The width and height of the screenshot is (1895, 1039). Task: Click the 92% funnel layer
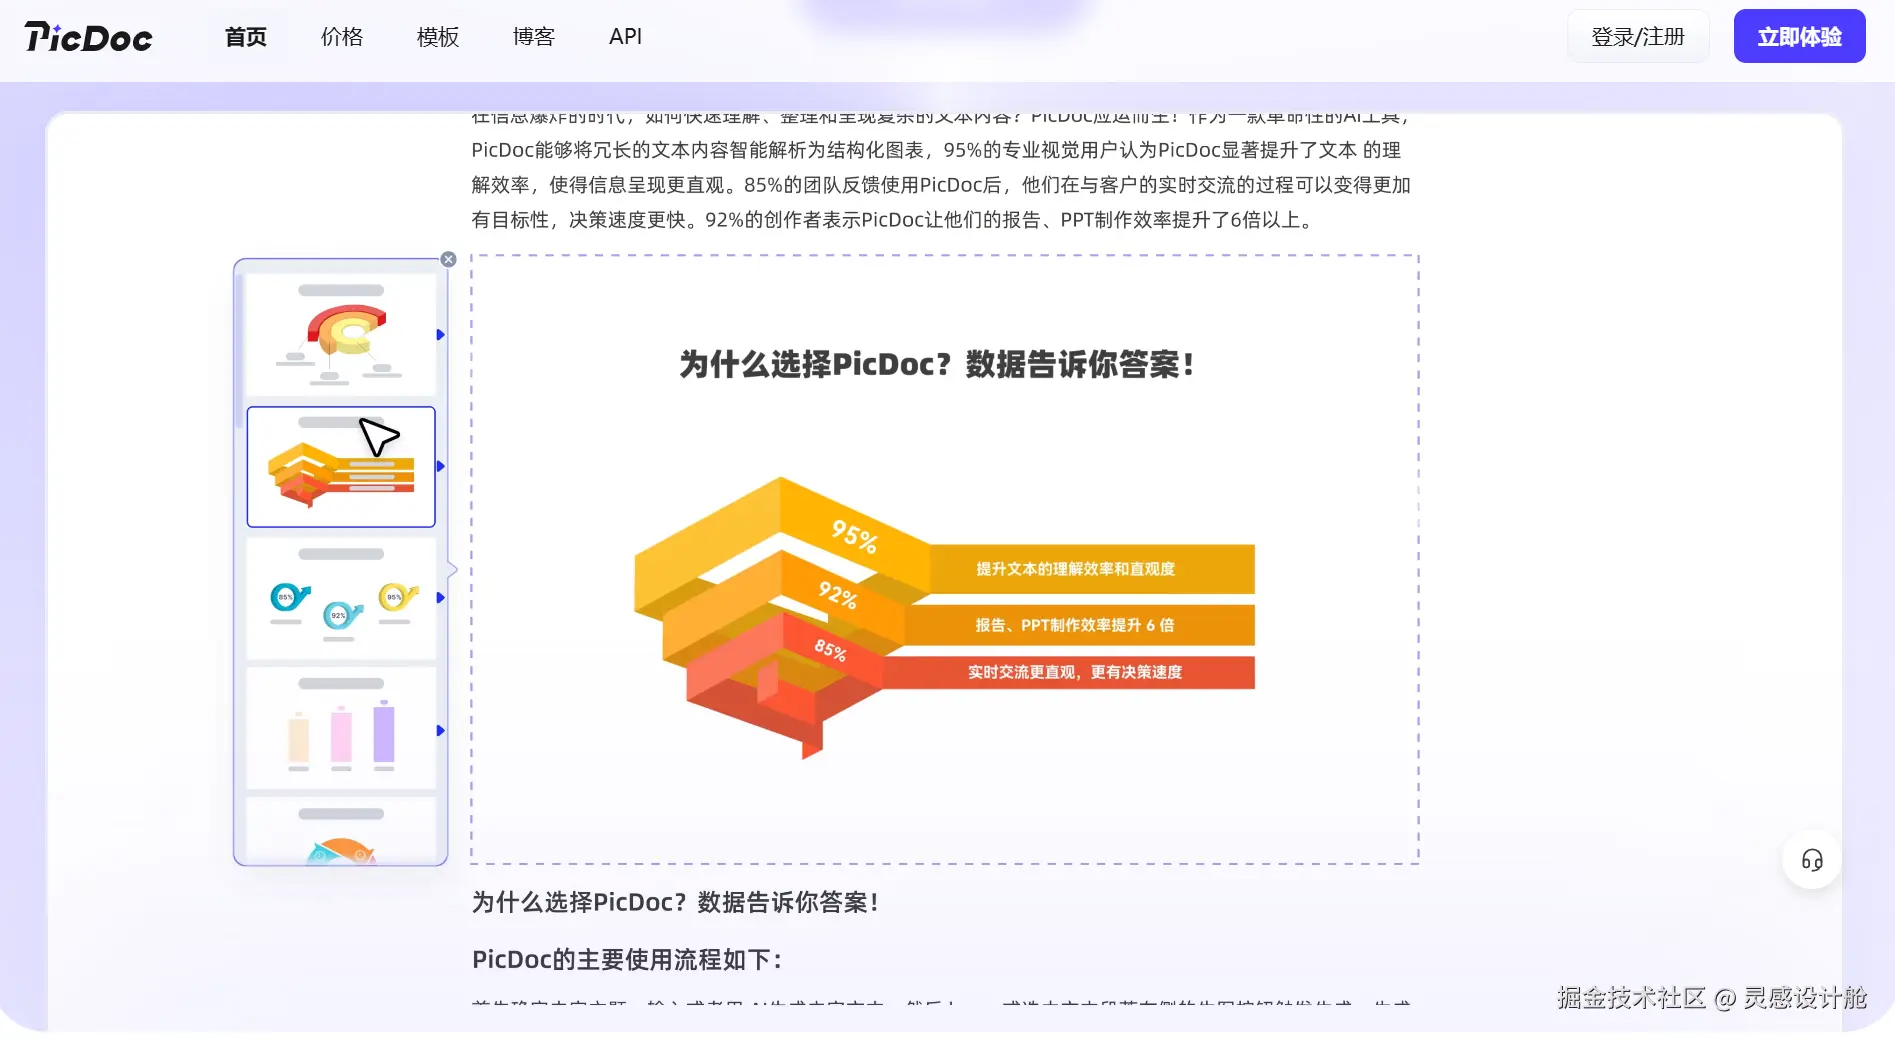coord(837,595)
